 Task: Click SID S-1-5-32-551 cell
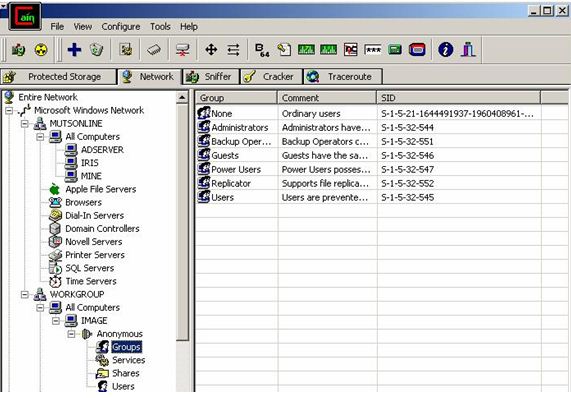(x=407, y=142)
